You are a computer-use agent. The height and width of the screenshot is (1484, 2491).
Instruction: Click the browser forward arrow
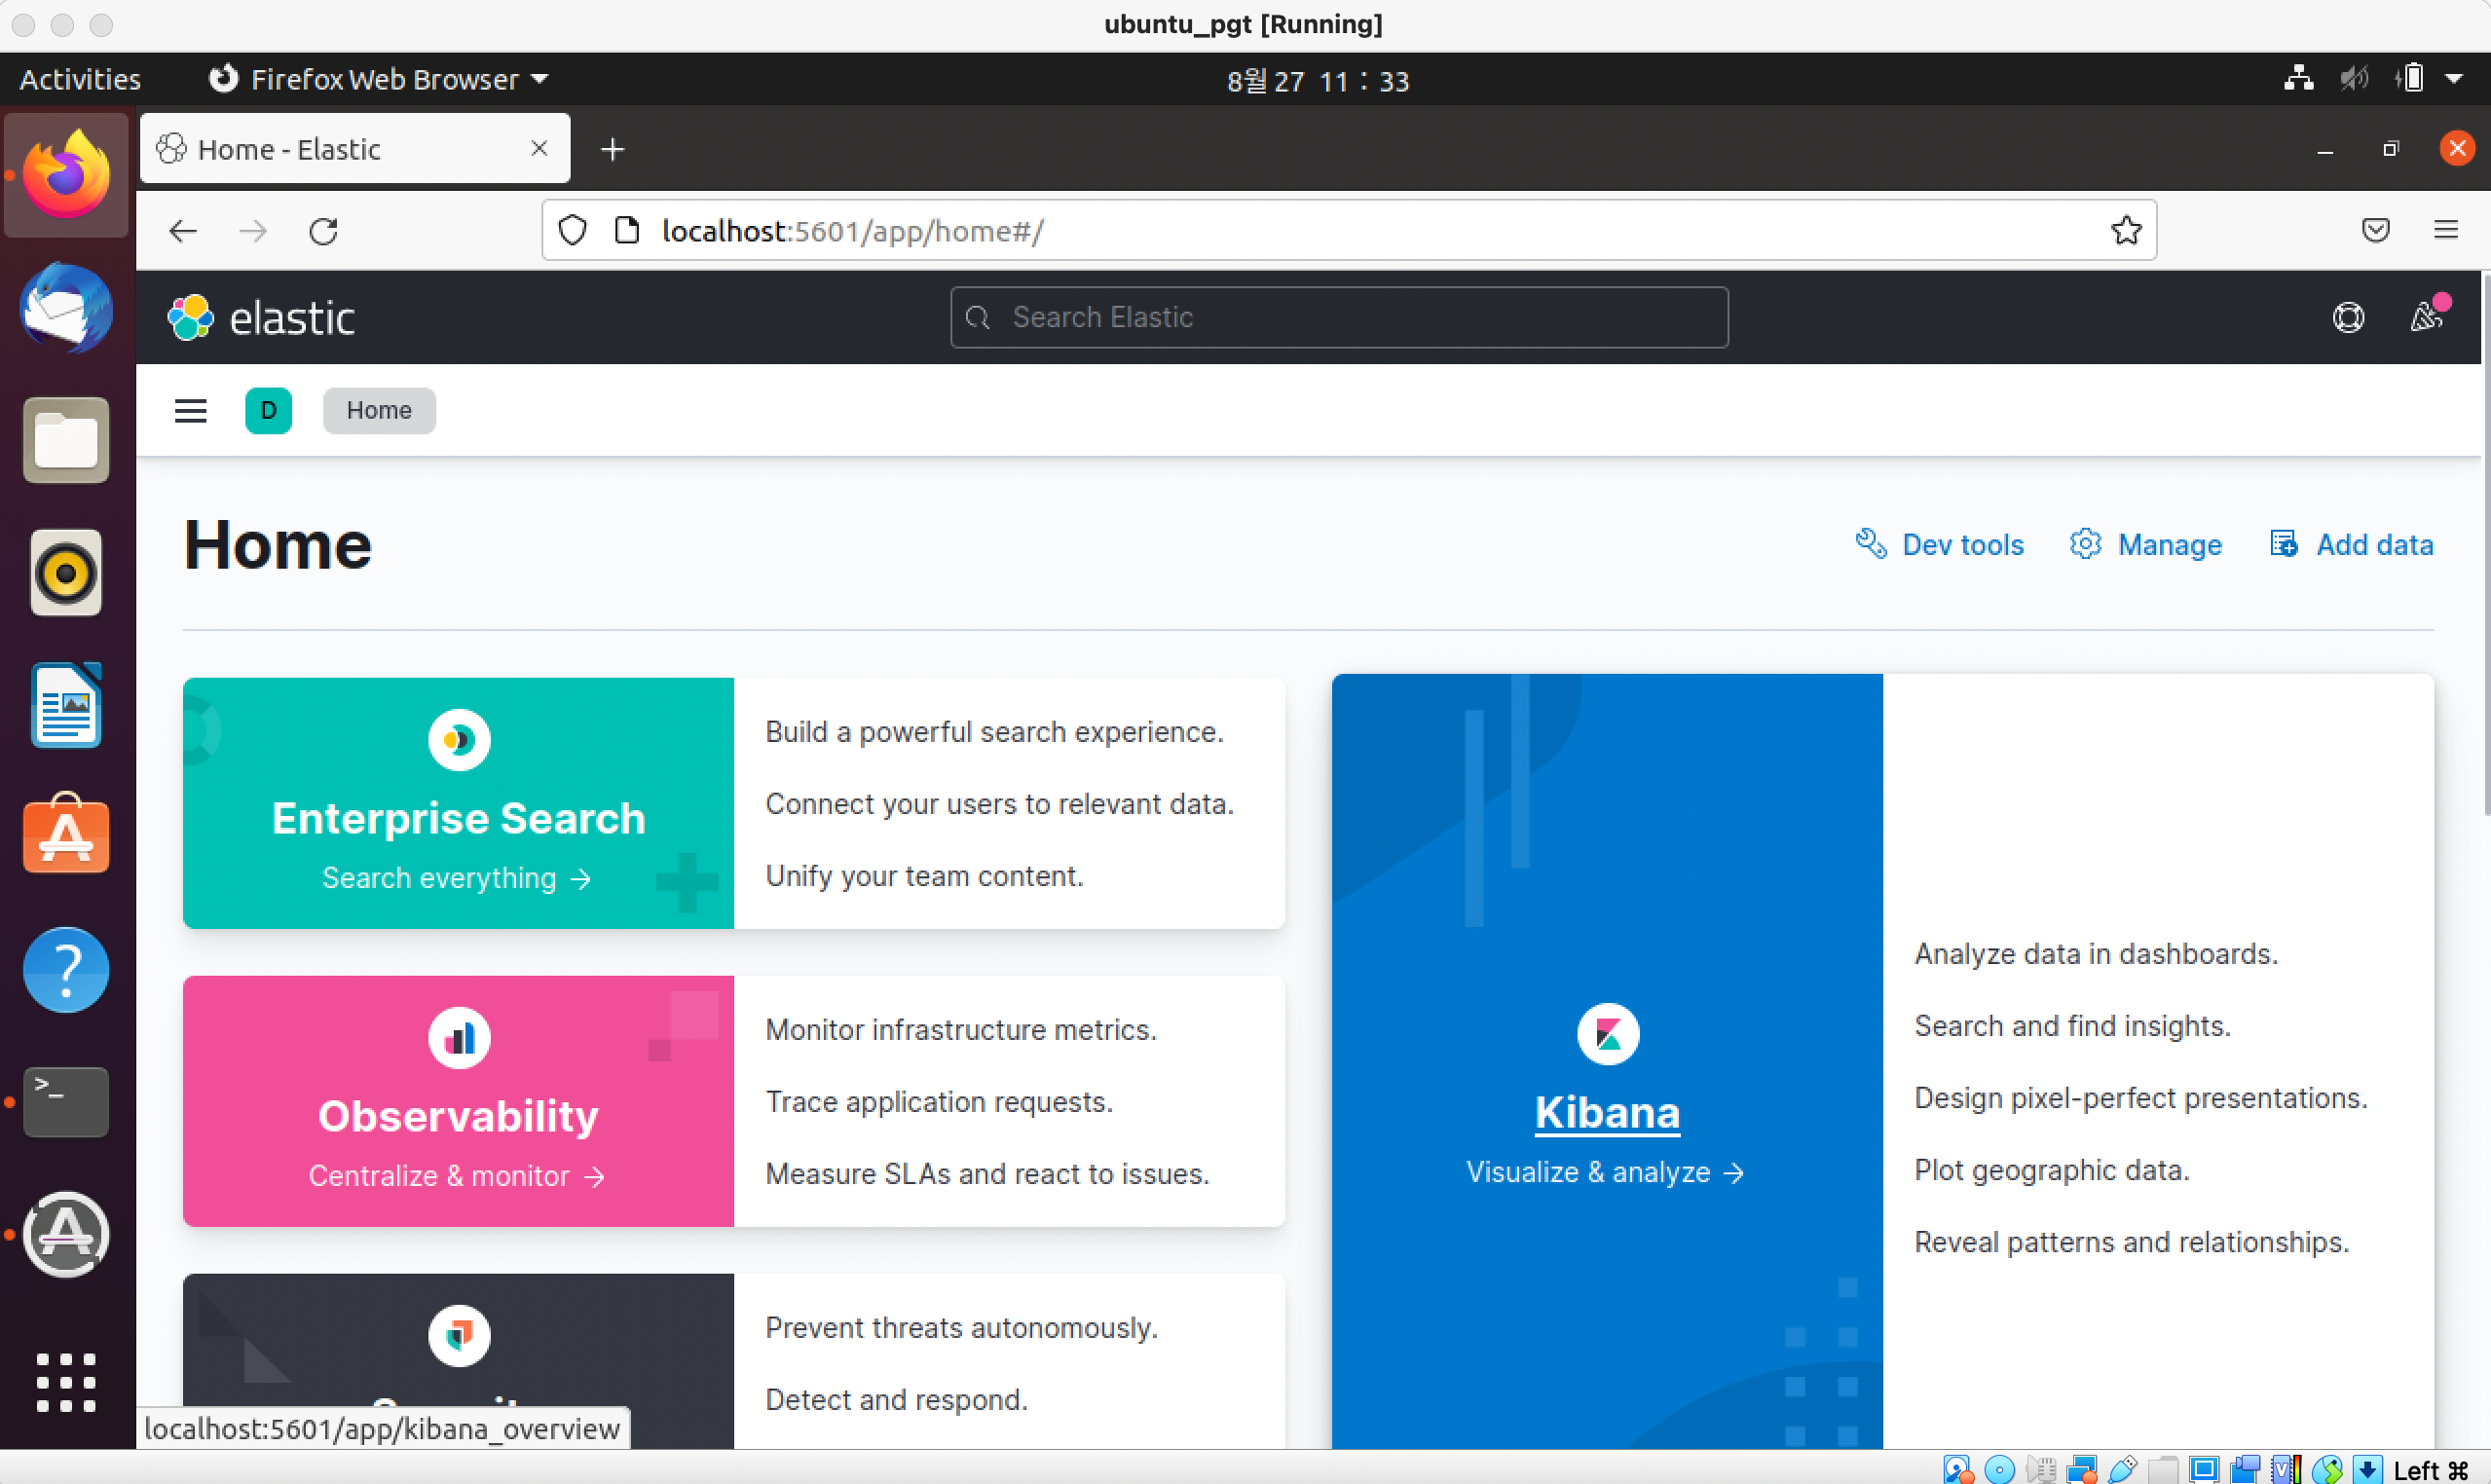253,231
